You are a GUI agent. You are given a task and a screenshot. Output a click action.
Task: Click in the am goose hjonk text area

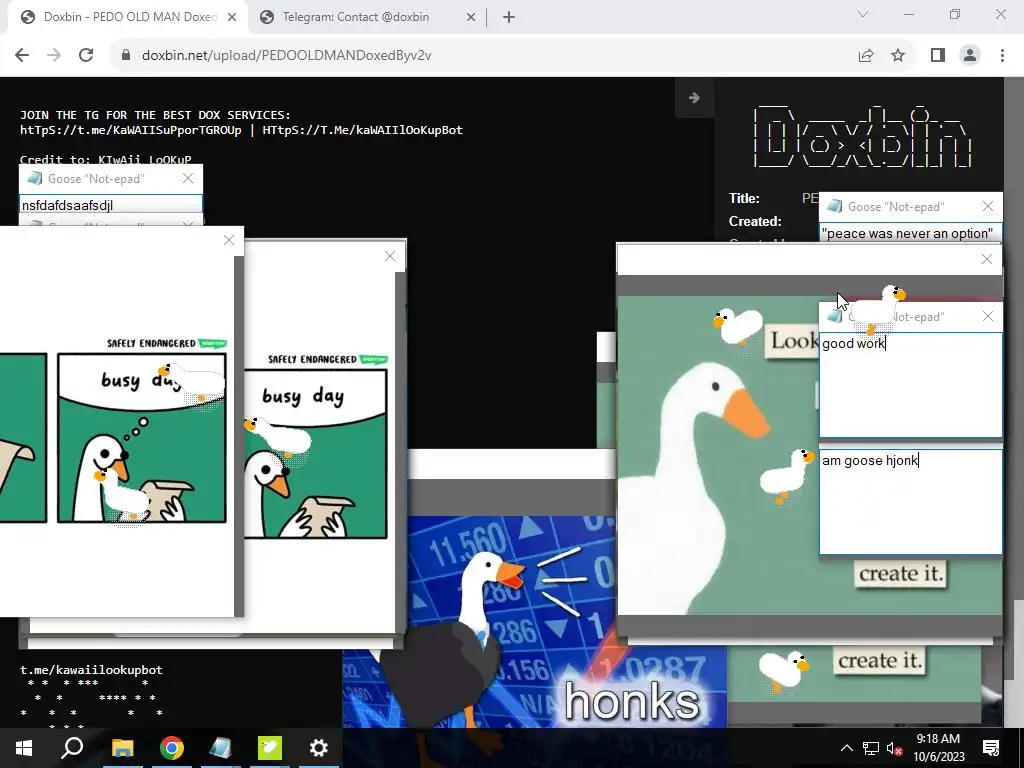click(x=910, y=502)
